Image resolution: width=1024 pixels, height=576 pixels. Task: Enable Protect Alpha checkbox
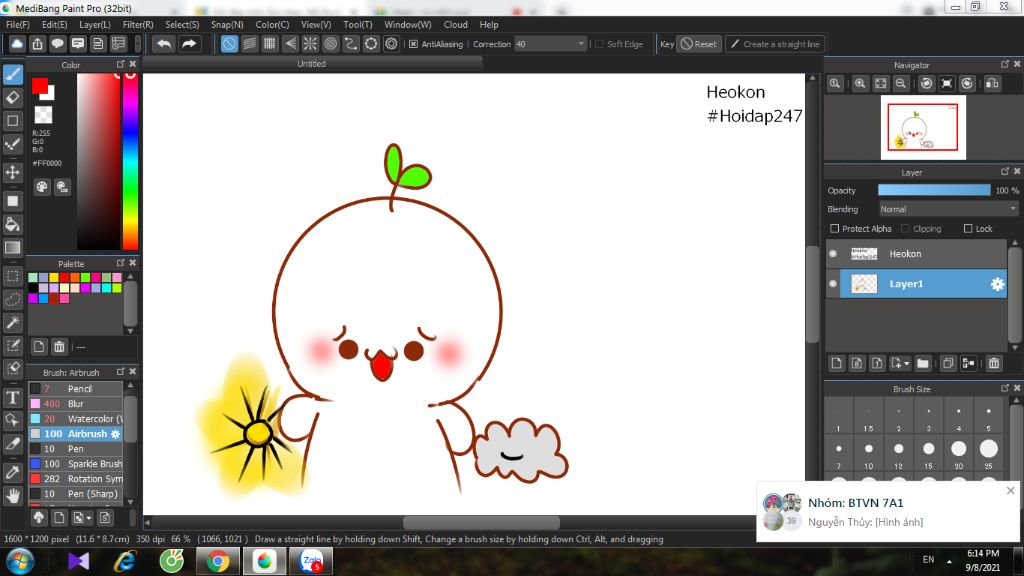[x=835, y=229]
